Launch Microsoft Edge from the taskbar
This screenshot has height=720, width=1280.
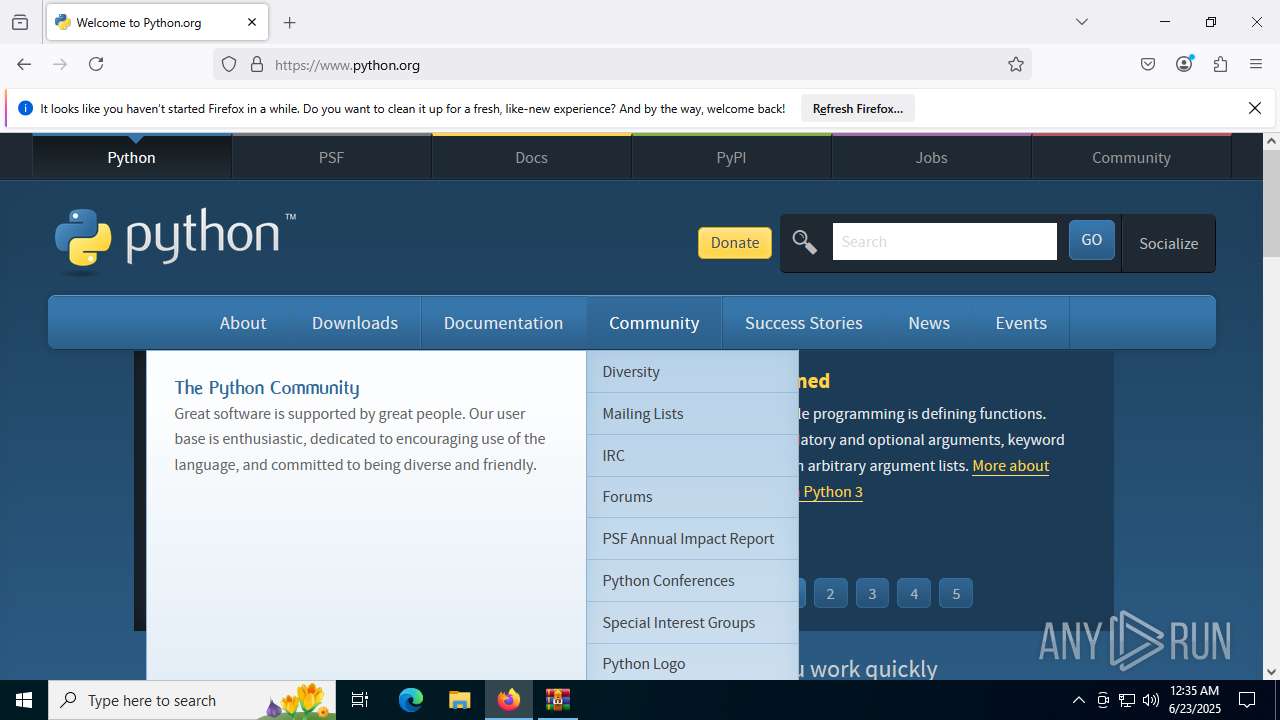click(411, 700)
